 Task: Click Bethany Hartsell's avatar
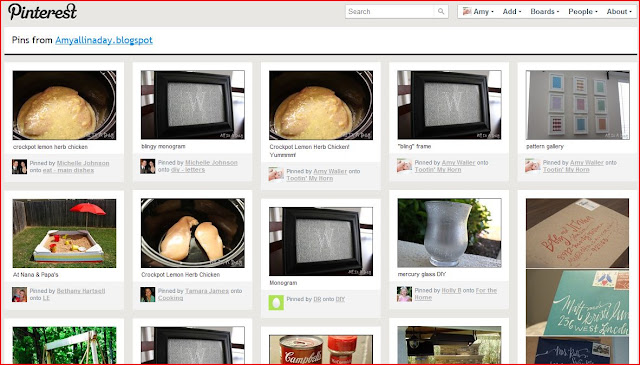tap(20, 294)
